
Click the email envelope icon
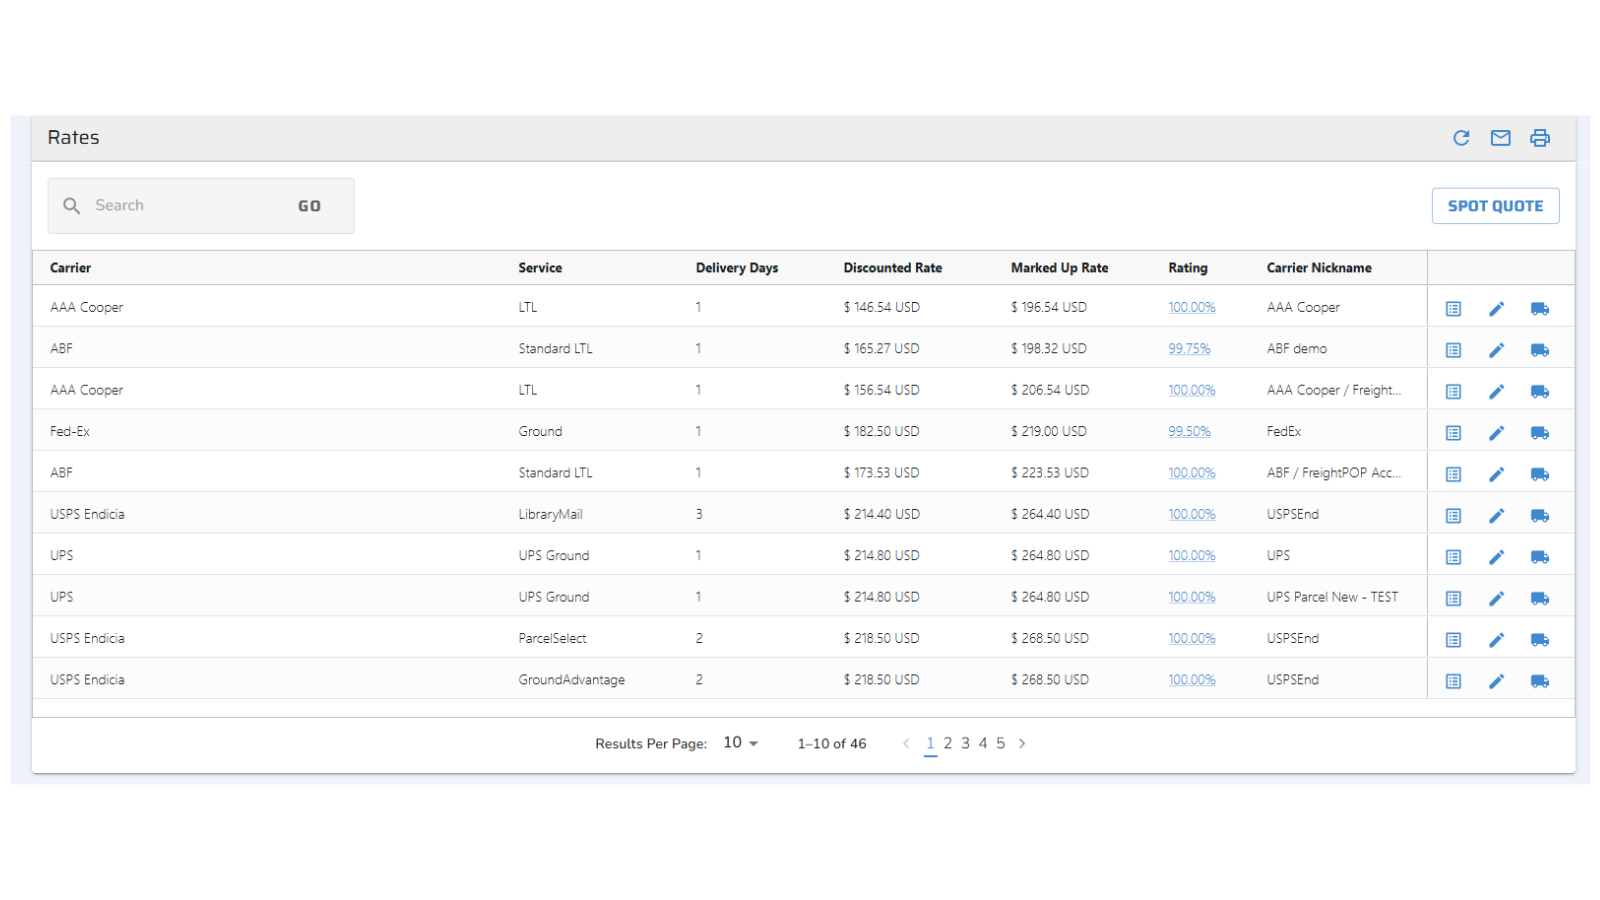pos(1500,138)
